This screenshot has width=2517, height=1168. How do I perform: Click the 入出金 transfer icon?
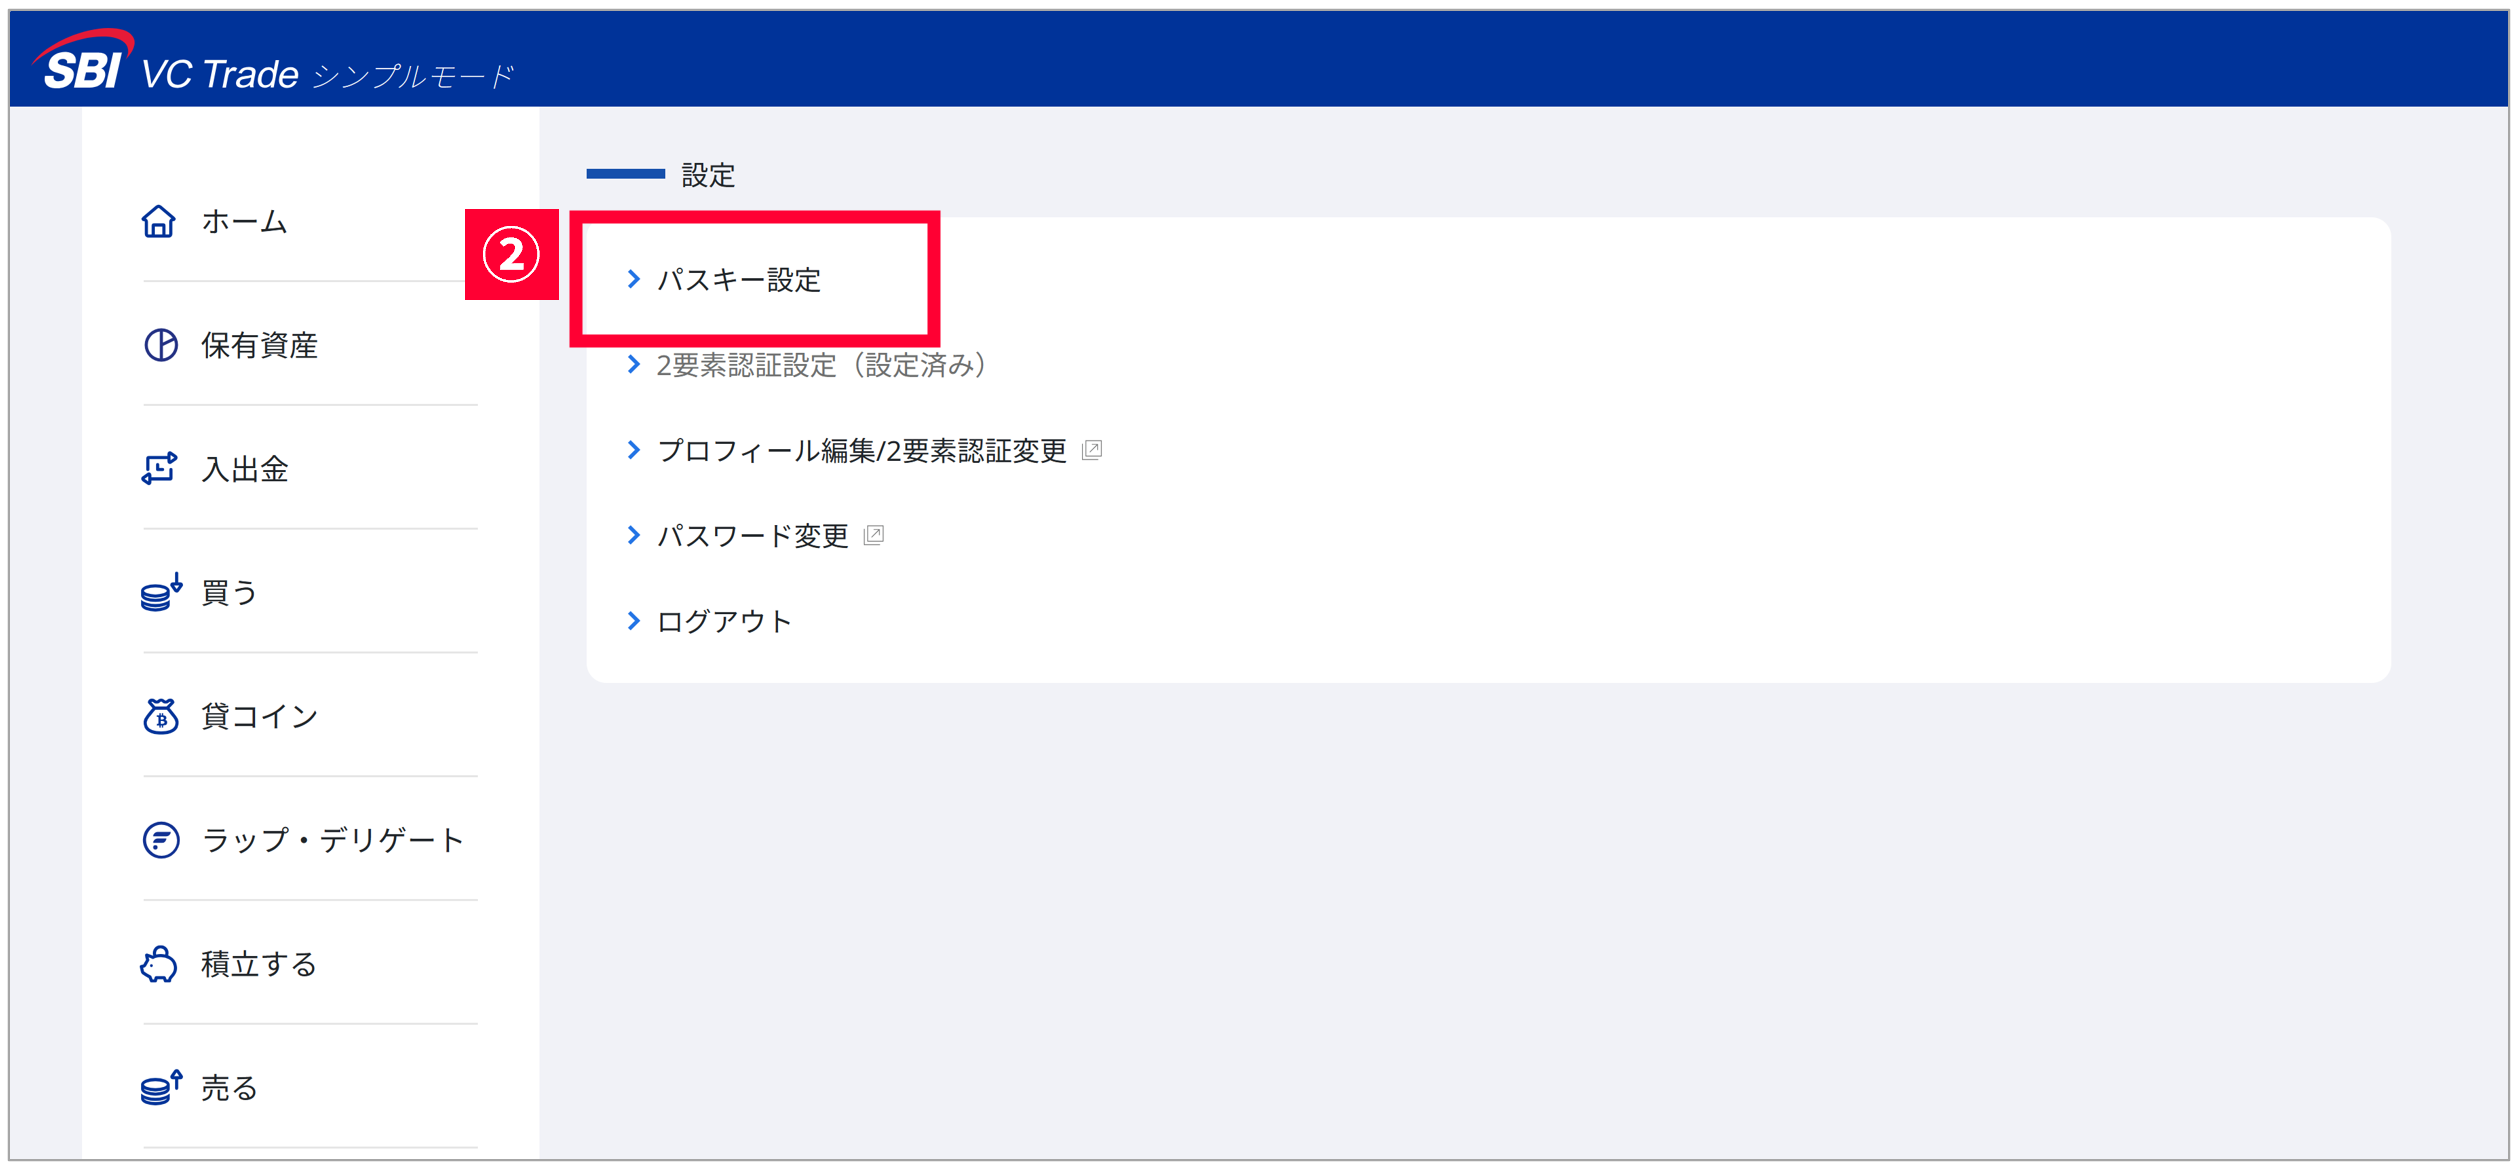coord(159,469)
